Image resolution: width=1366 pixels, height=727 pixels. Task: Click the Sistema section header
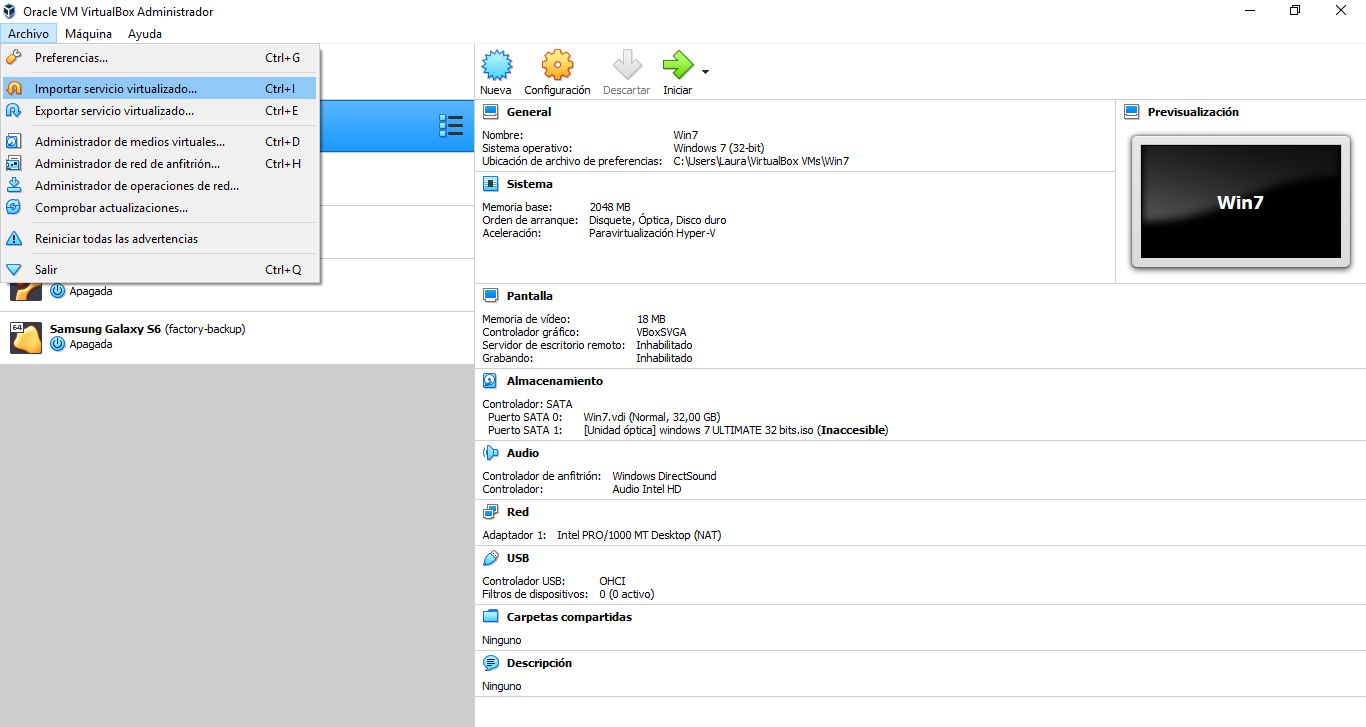(x=529, y=184)
